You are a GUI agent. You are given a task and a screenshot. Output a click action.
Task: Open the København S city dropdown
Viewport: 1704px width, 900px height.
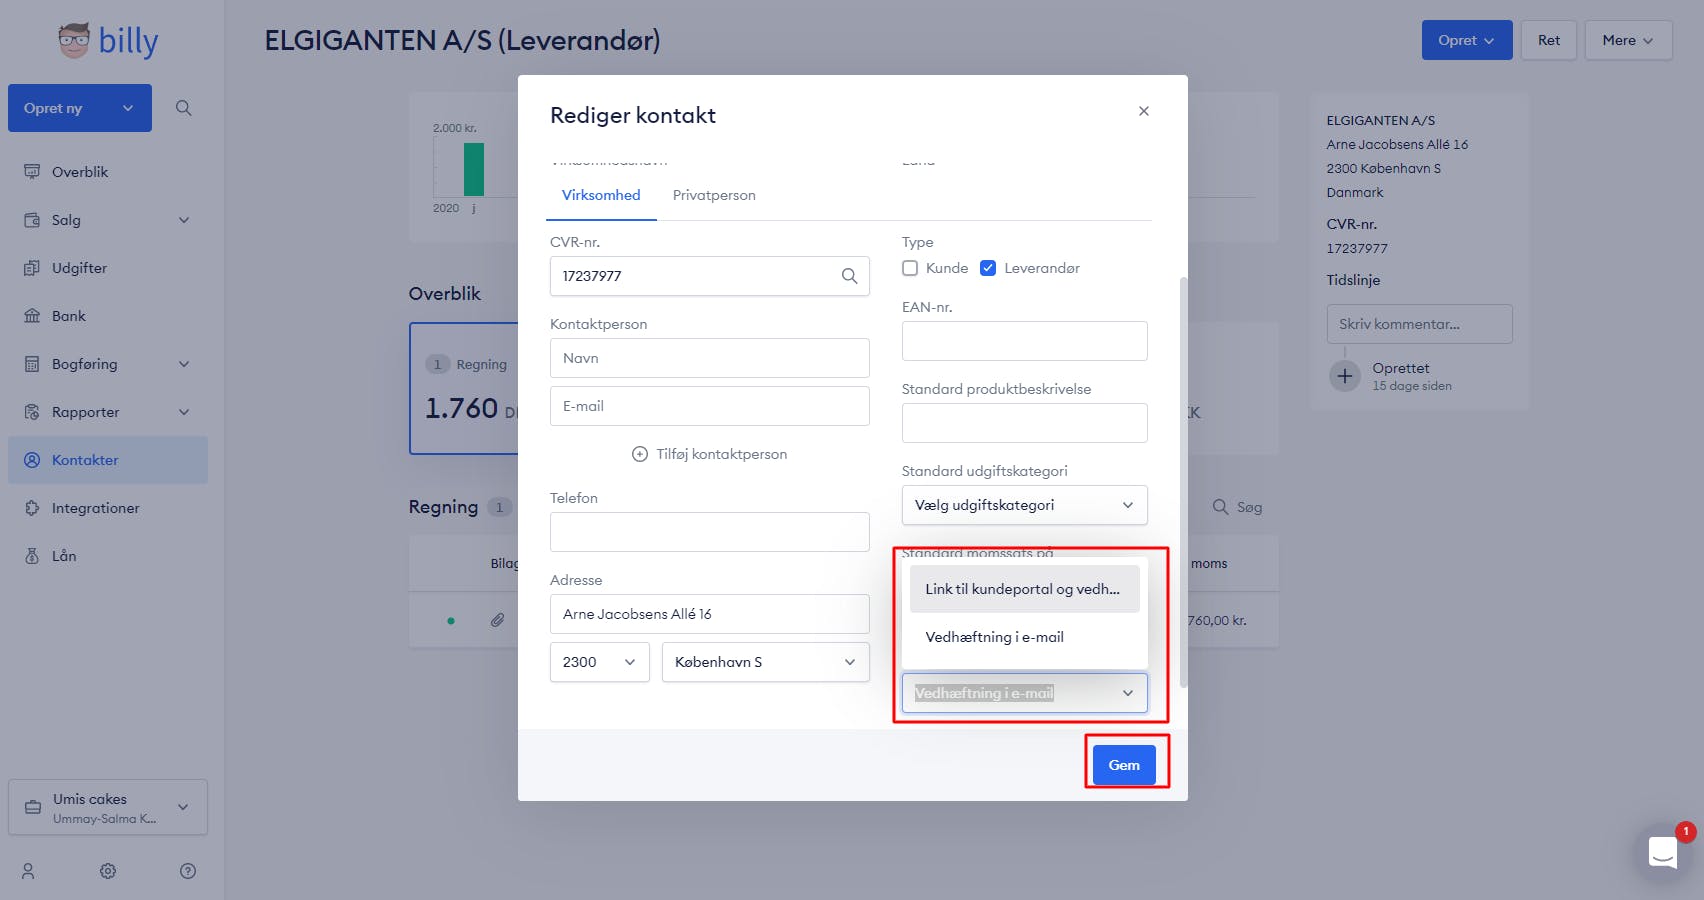click(x=766, y=662)
